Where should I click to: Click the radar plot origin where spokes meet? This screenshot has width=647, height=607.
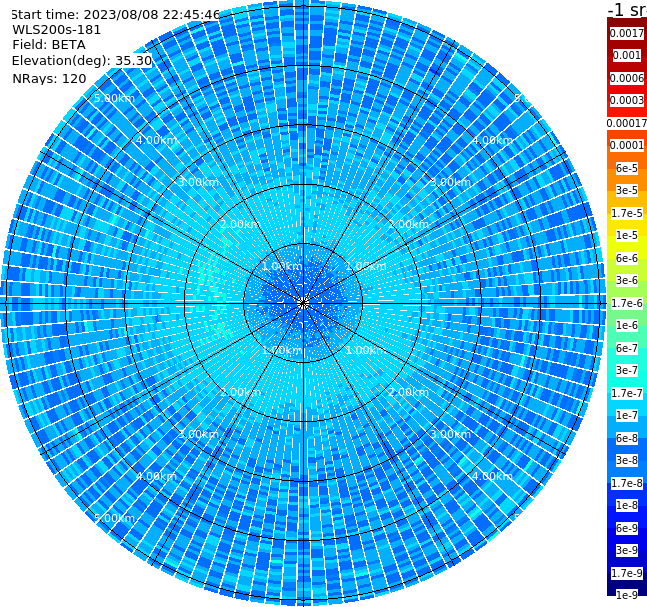pos(303,303)
